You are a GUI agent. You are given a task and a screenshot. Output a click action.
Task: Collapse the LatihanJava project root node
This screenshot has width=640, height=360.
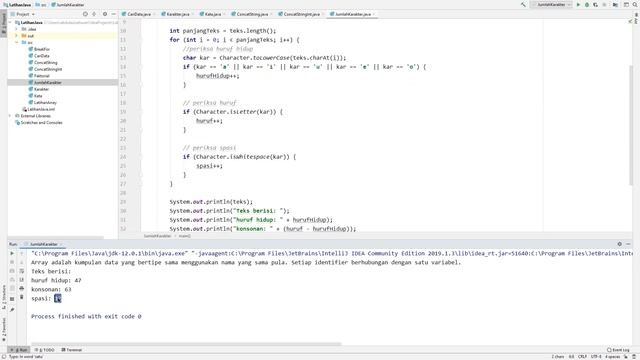11,22
